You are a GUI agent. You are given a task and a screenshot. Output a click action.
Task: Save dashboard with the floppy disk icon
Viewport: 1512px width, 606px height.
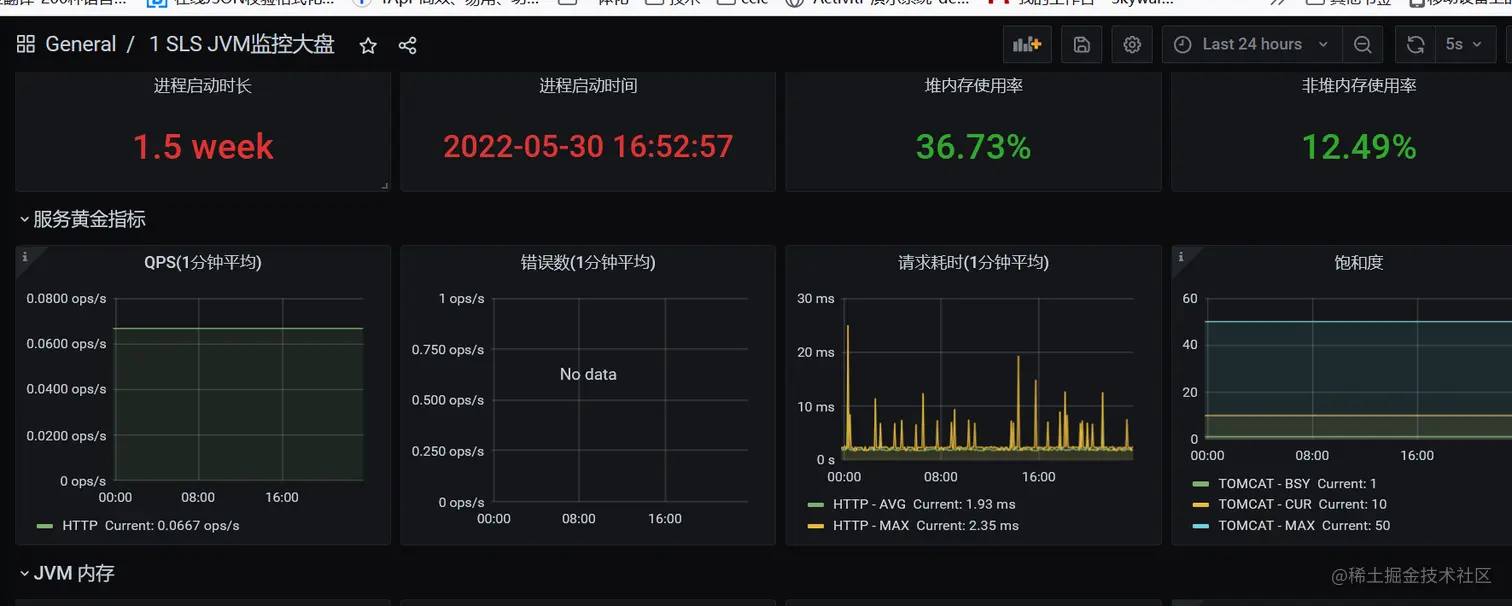pyautogui.click(x=1081, y=45)
